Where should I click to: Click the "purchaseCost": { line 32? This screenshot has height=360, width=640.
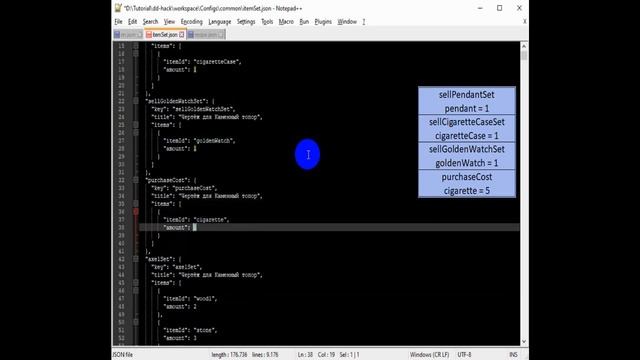[x=171, y=180]
